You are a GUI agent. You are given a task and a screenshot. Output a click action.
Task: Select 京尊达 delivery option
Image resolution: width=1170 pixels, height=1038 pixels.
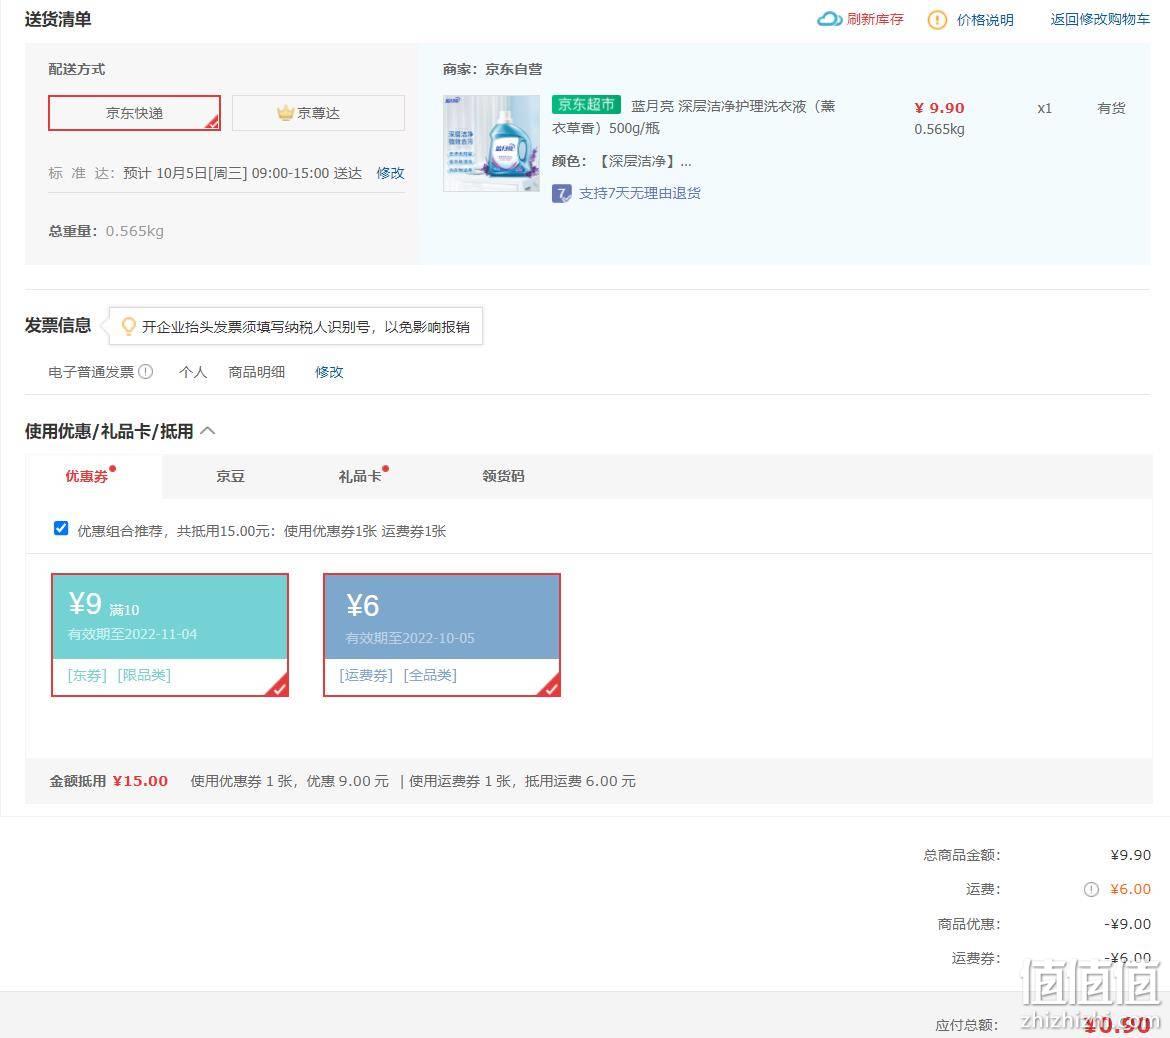coord(319,113)
